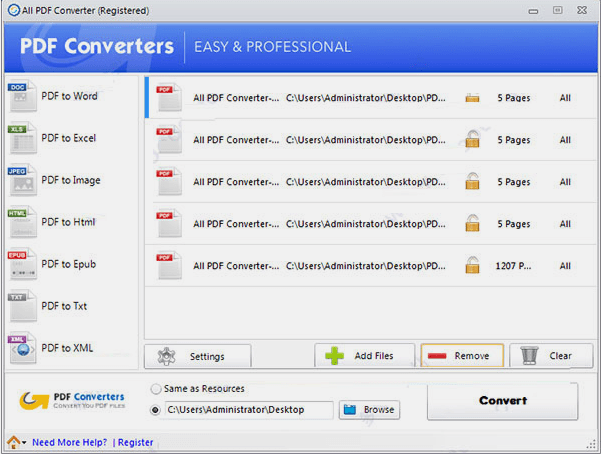Screen dimensions: 601x454
Task: Enable the Same as Resources option
Action: click(x=156, y=389)
